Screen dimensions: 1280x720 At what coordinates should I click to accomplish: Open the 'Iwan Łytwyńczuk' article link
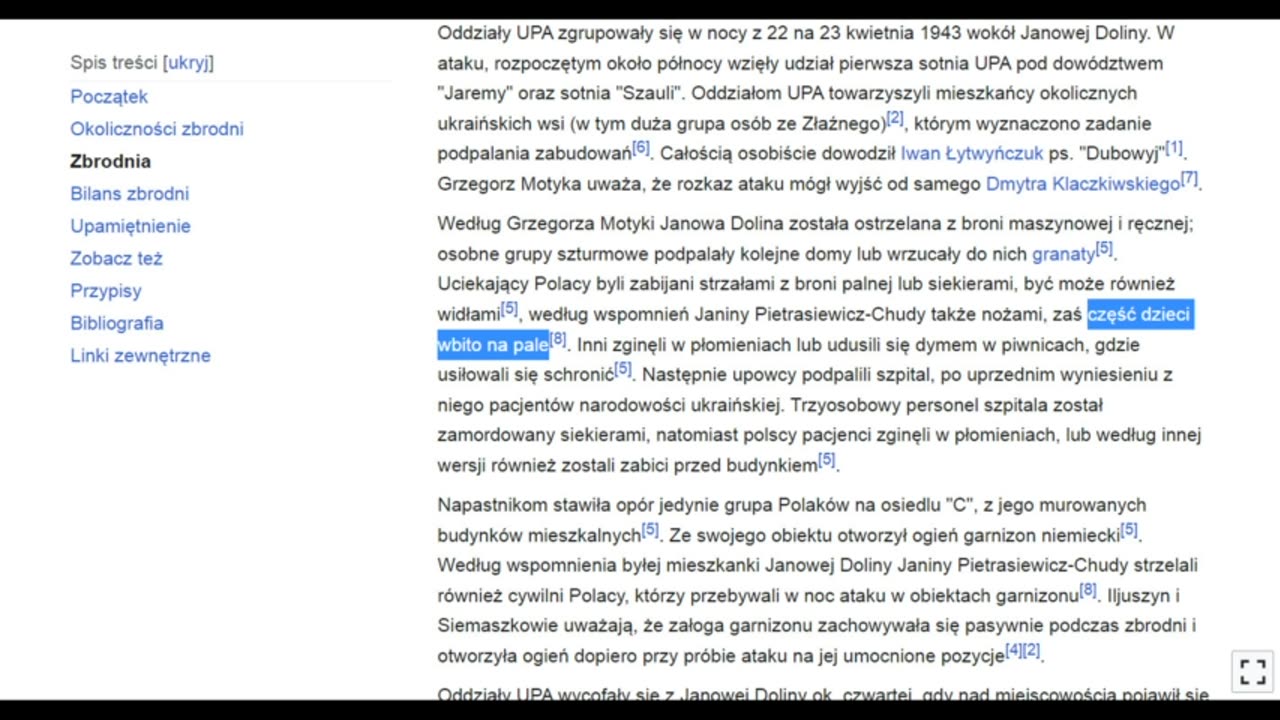coord(972,154)
